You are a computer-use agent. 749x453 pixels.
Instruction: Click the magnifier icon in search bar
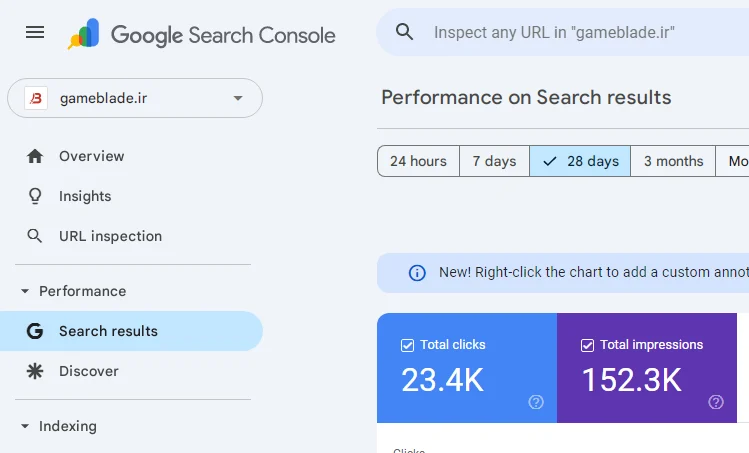pyautogui.click(x=405, y=32)
